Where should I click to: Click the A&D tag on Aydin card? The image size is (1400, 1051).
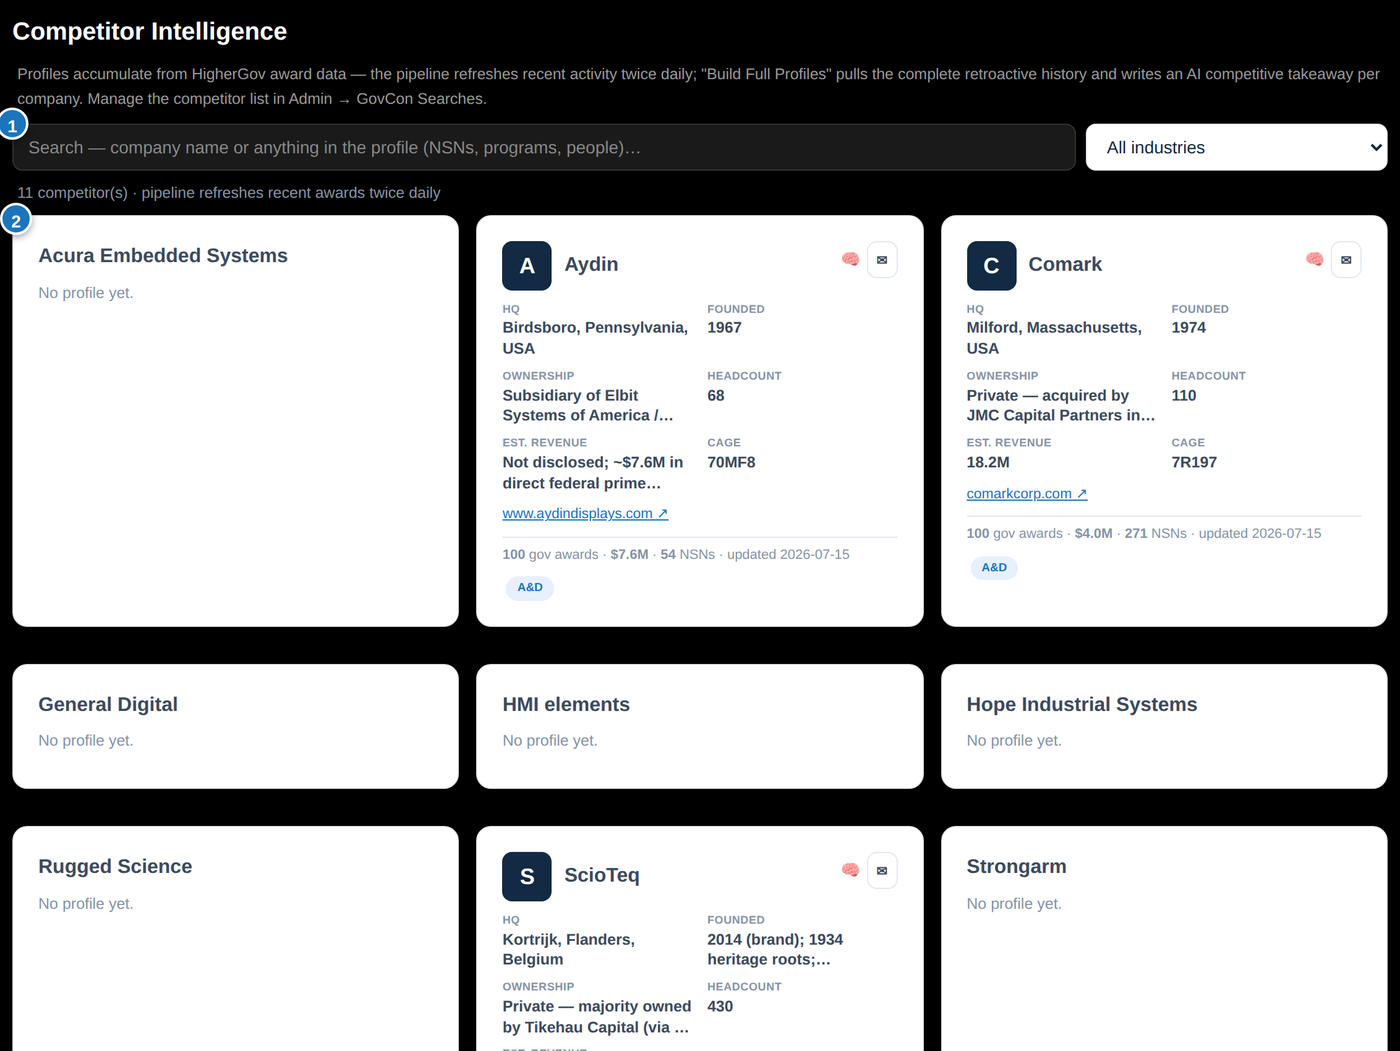tap(530, 587)
